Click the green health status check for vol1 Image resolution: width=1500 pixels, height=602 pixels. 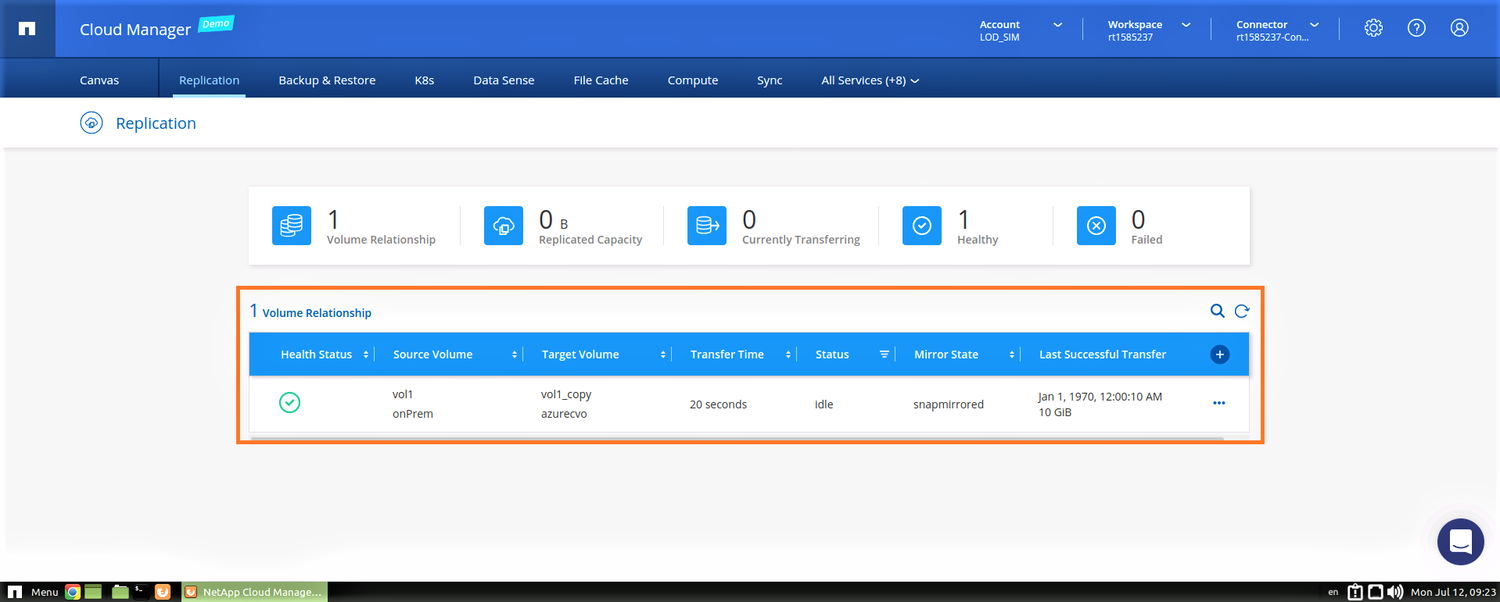coord(290,403)
